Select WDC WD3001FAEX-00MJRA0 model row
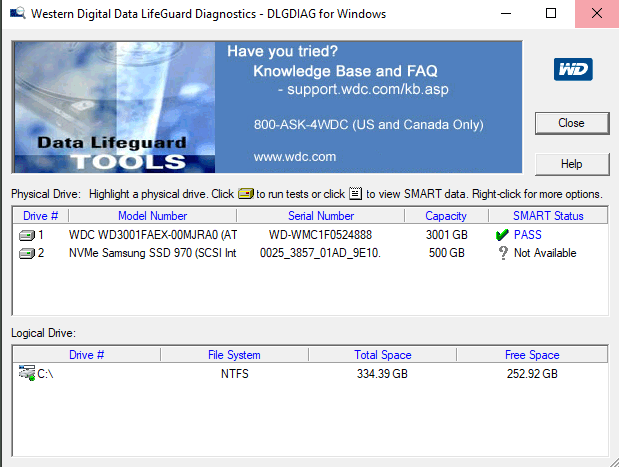The height and width of the screenshot is (467, 619). coord(153,235)
